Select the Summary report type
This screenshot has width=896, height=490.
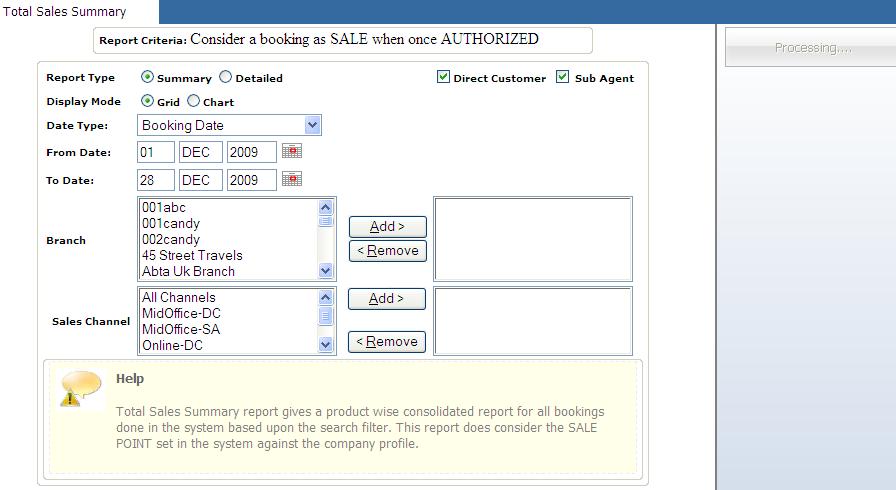(148, 77)
